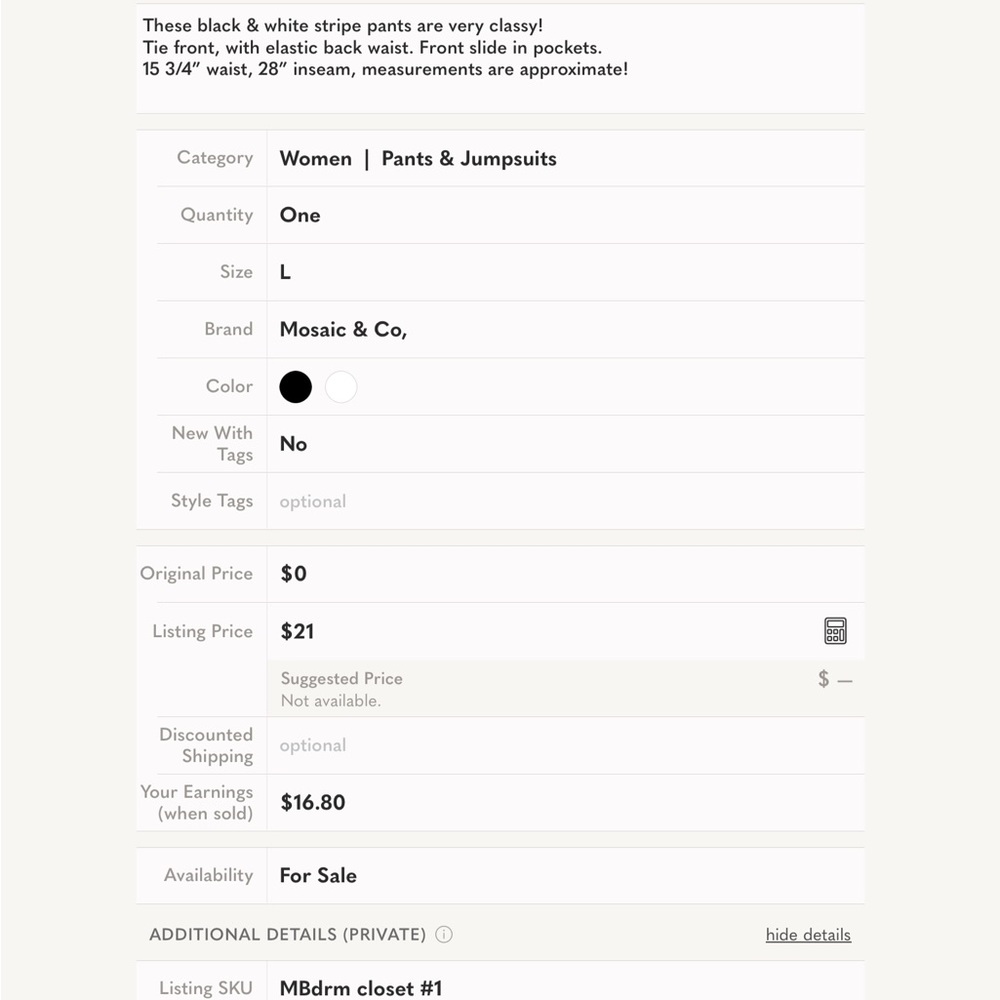
Task: Open the listing price calculator icon
Action: [835, 631]
